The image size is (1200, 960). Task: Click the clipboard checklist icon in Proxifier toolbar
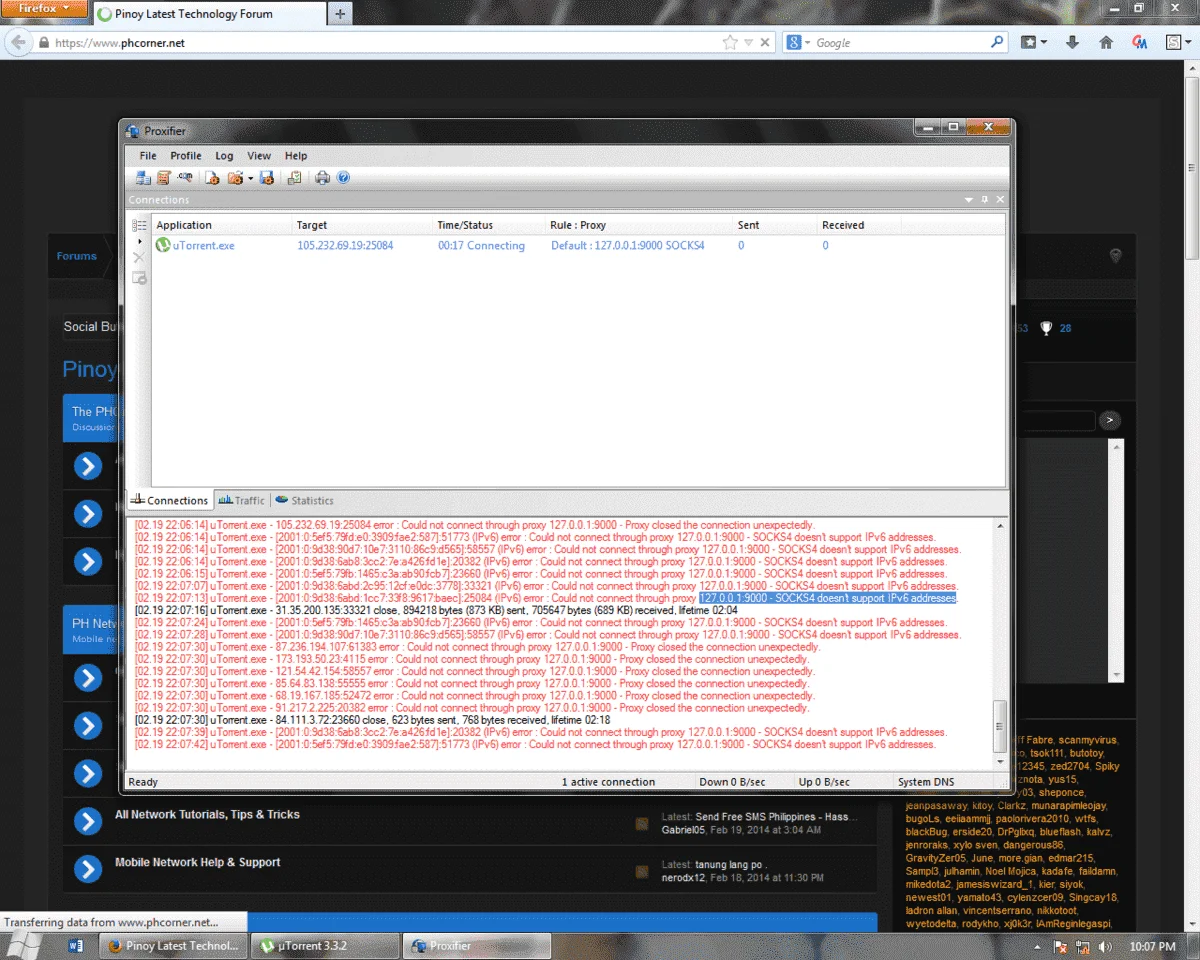tap(294, 178)
